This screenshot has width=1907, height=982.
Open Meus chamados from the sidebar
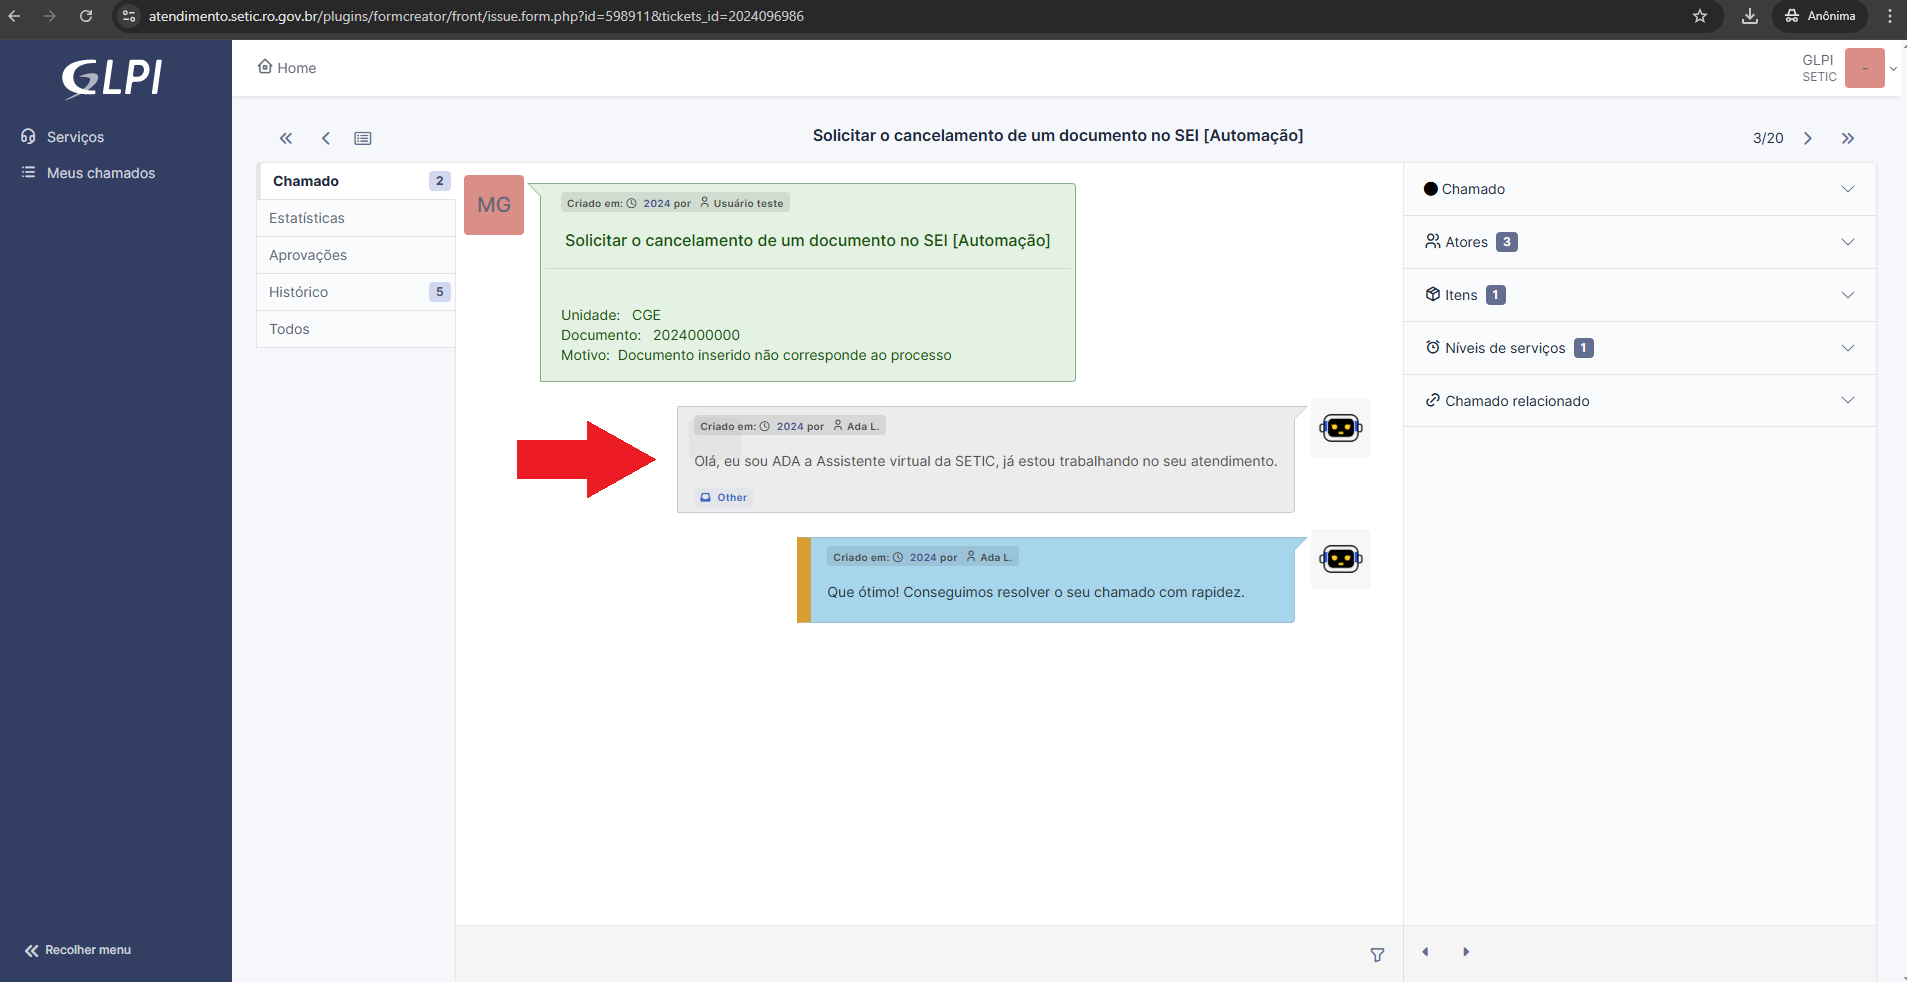[100, 172]
